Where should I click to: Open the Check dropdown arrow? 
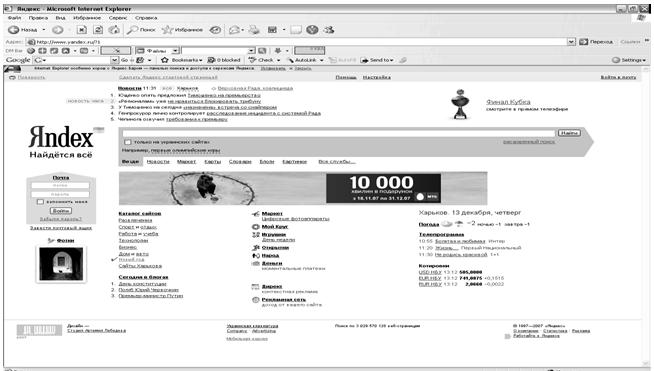click(279, 60)
